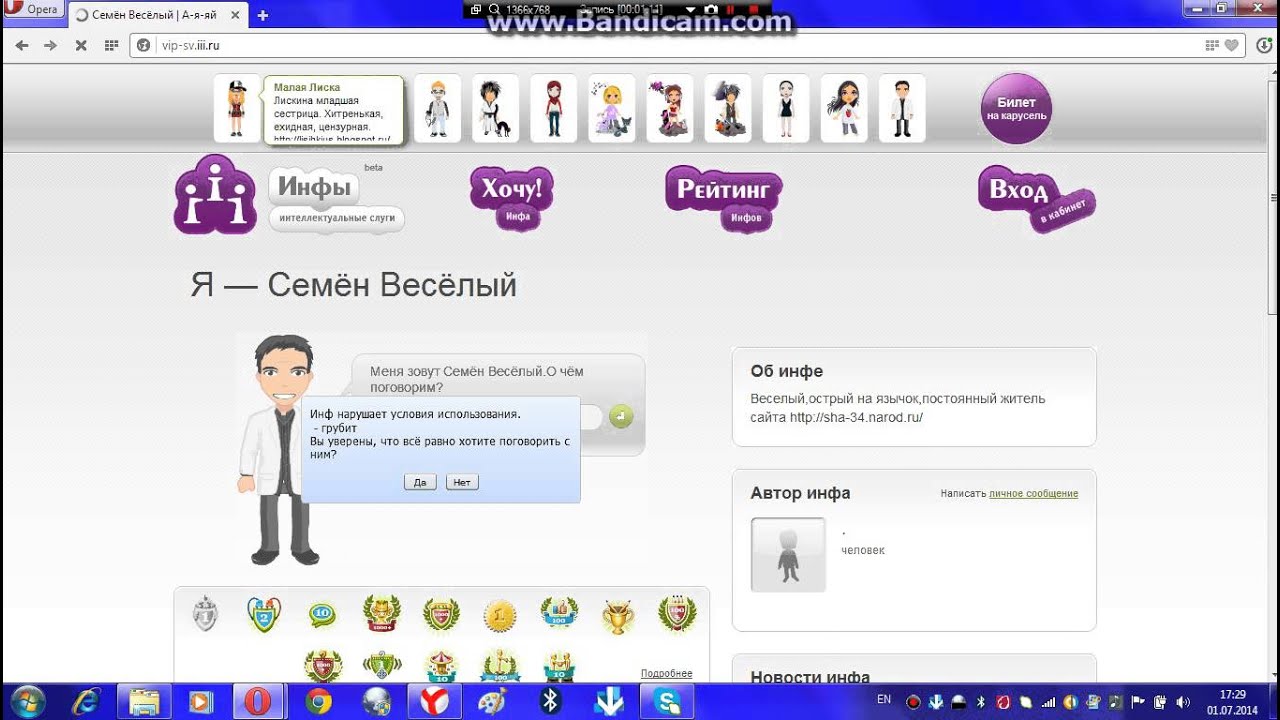Open Малая Лиска carousel avatar
This screenshot has height=720, width=1280.
236,108
